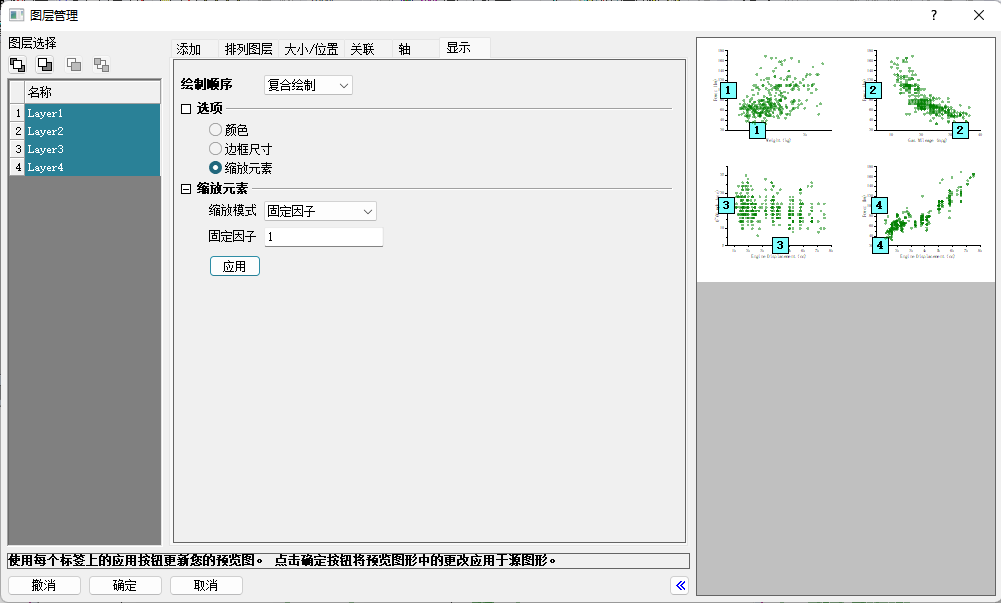1001x603 pixels.
Task: Click the grayed-out staggered squares icon
Action: (101, 65)
